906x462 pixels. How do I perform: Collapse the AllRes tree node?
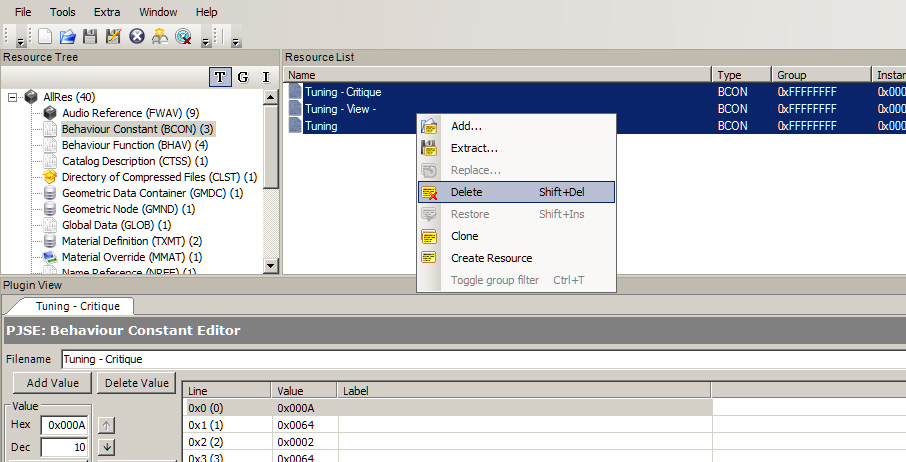[x=12, y=97]
